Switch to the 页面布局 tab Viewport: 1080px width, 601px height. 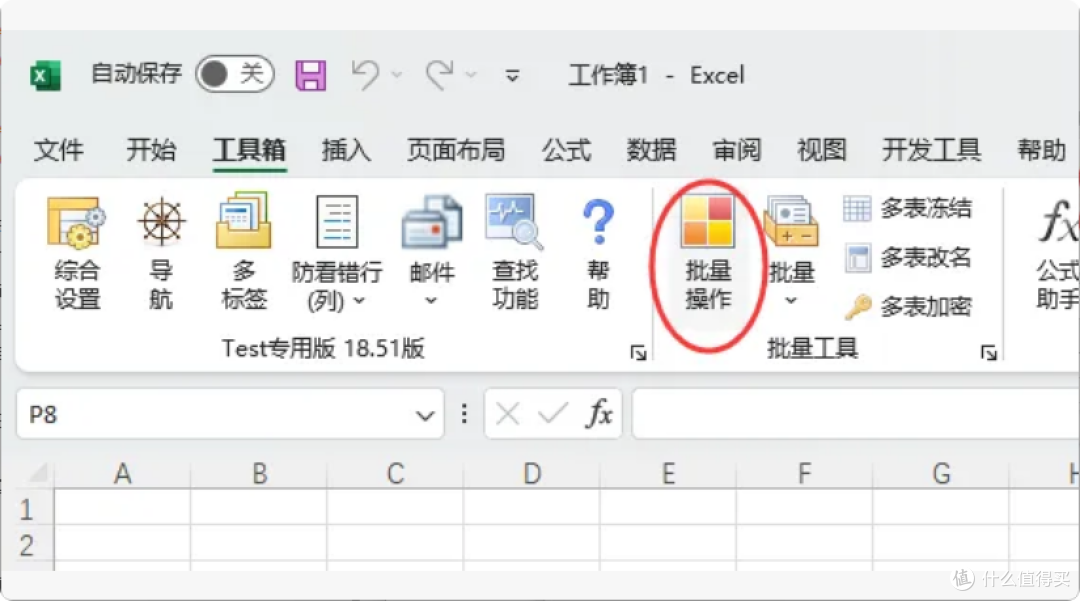[x=456, y=149]
